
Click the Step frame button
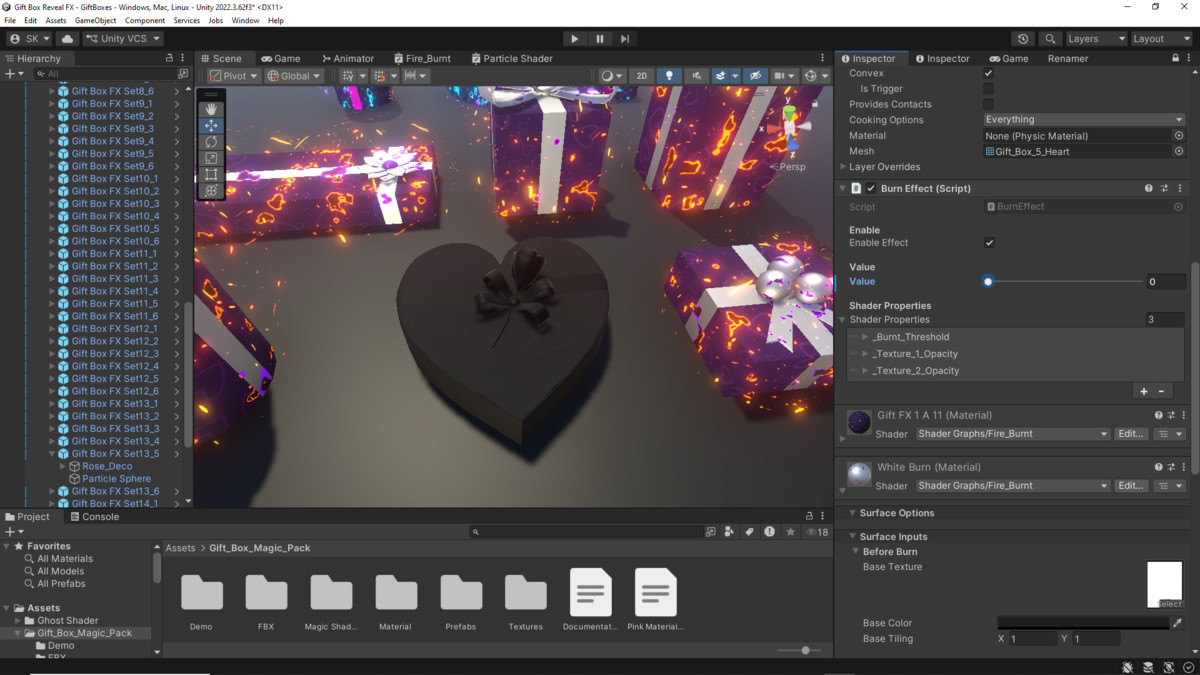625,39
